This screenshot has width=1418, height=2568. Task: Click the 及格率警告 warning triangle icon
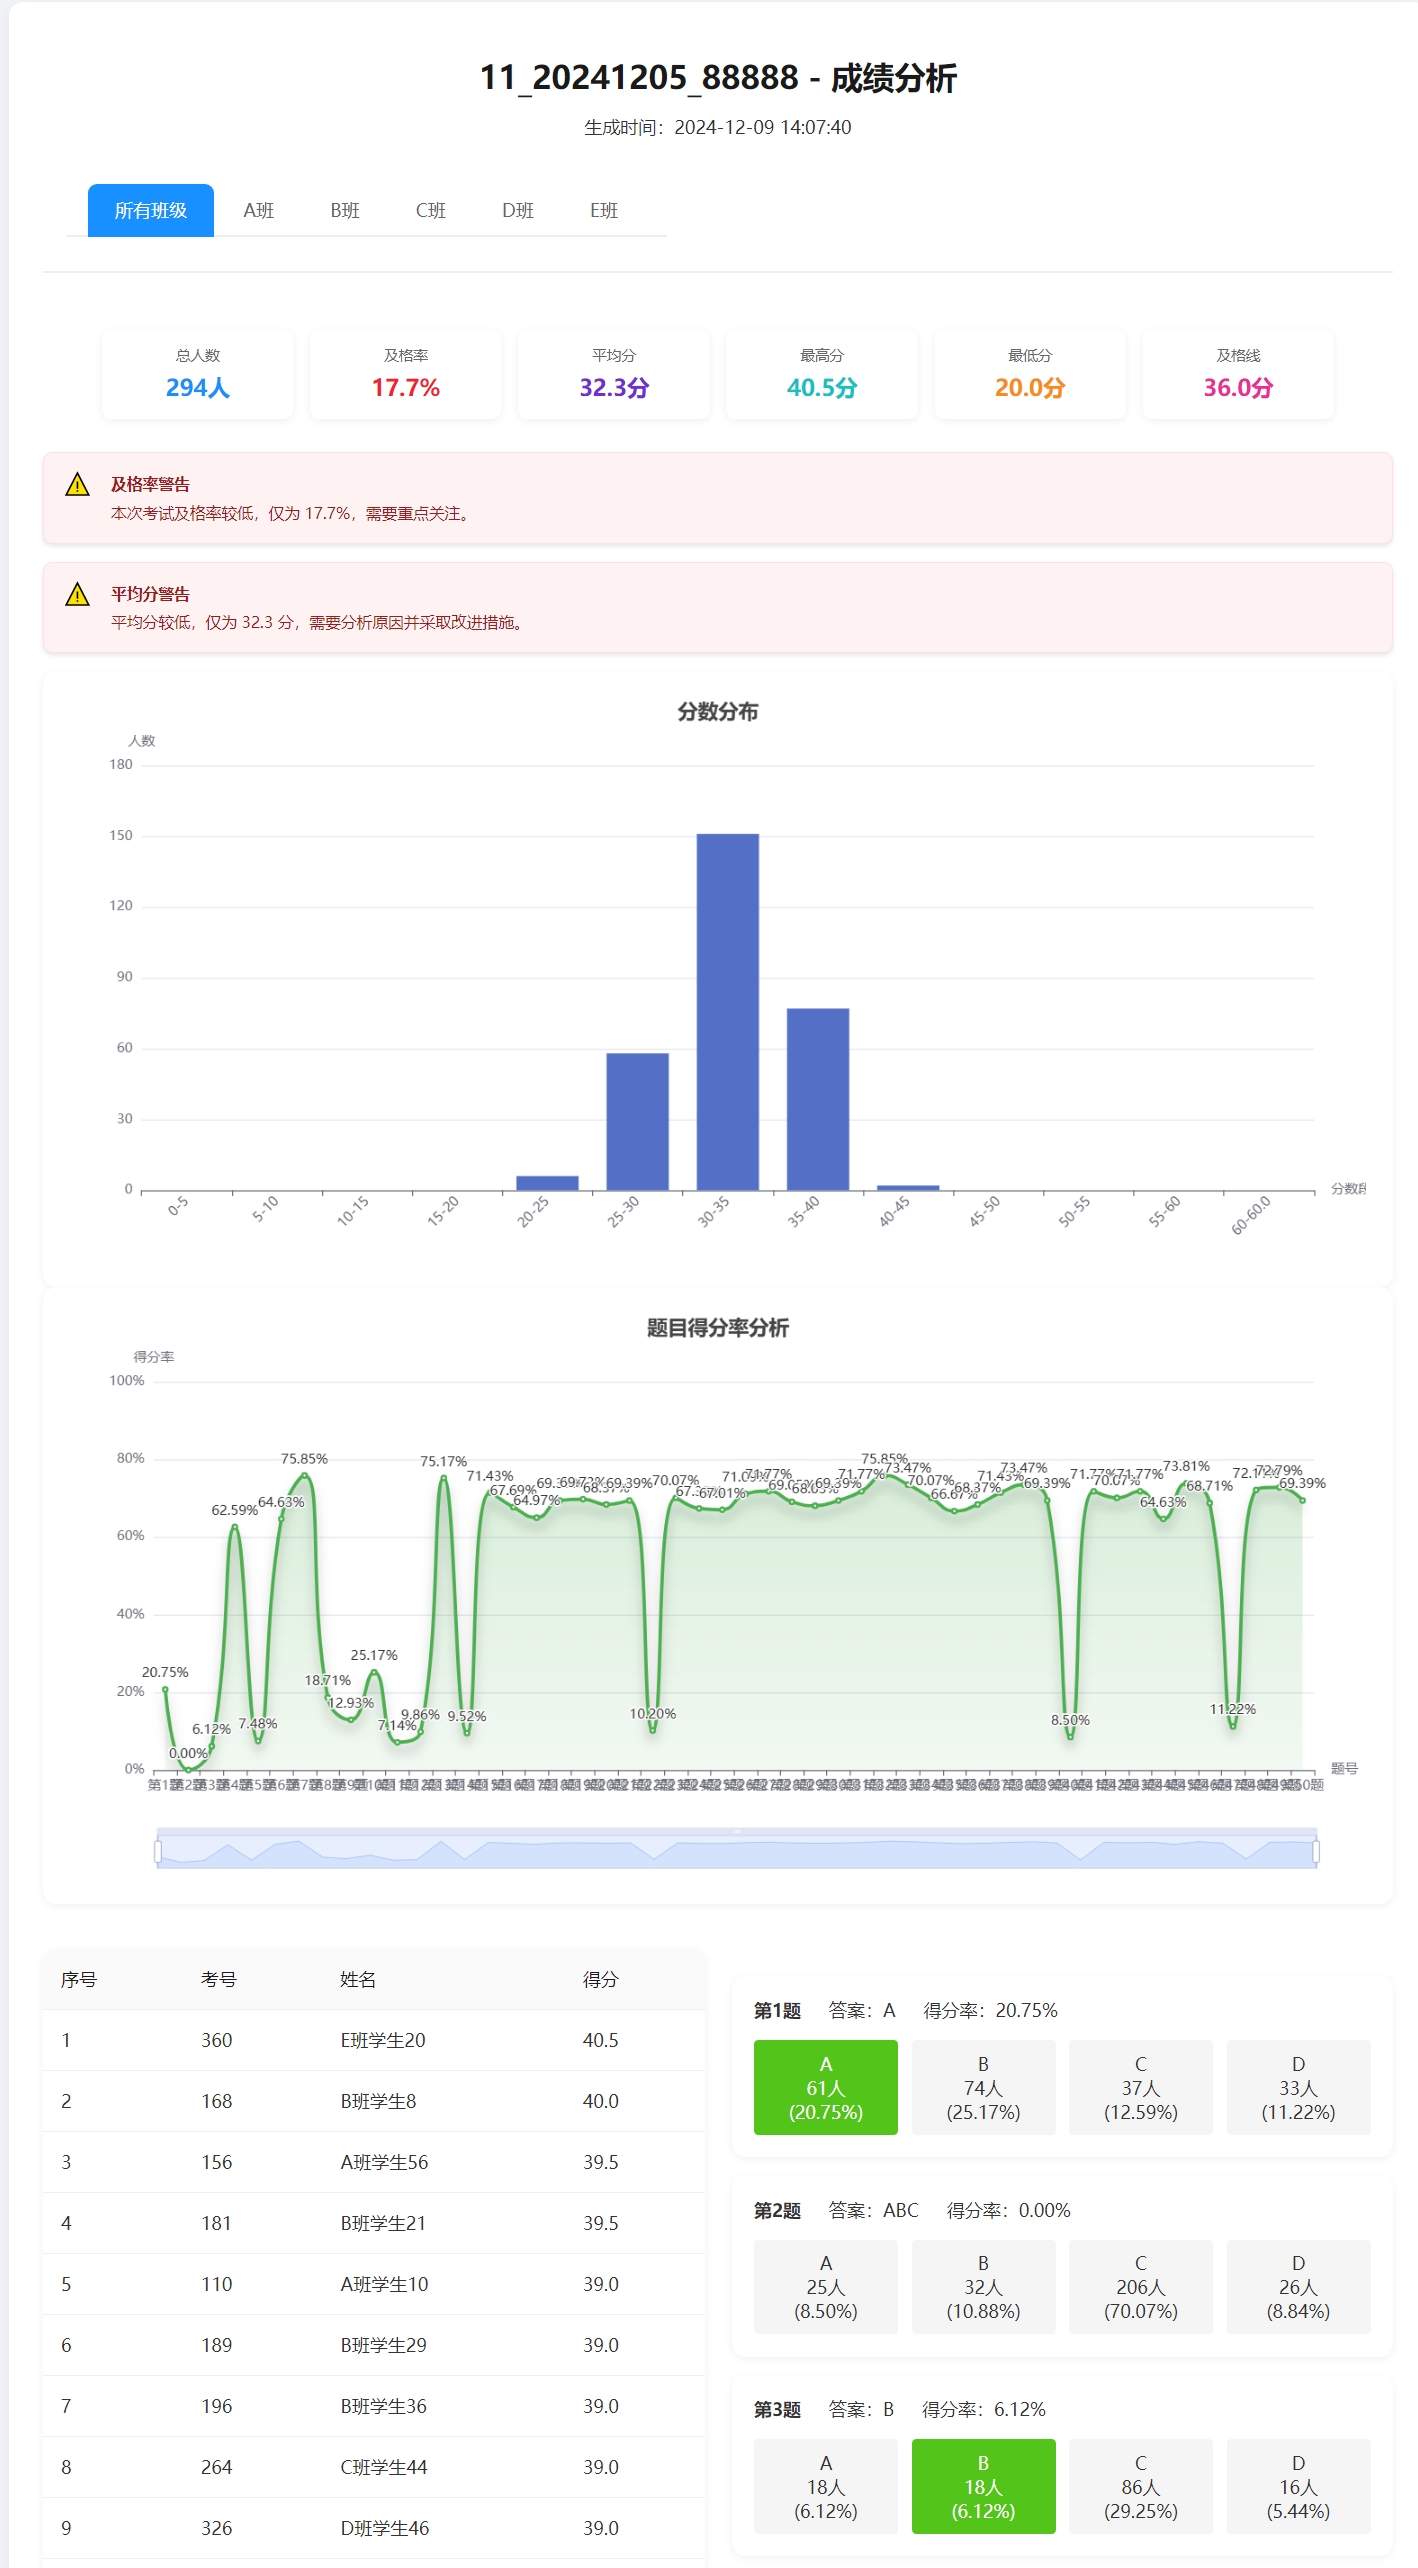[x=77, y=485]
